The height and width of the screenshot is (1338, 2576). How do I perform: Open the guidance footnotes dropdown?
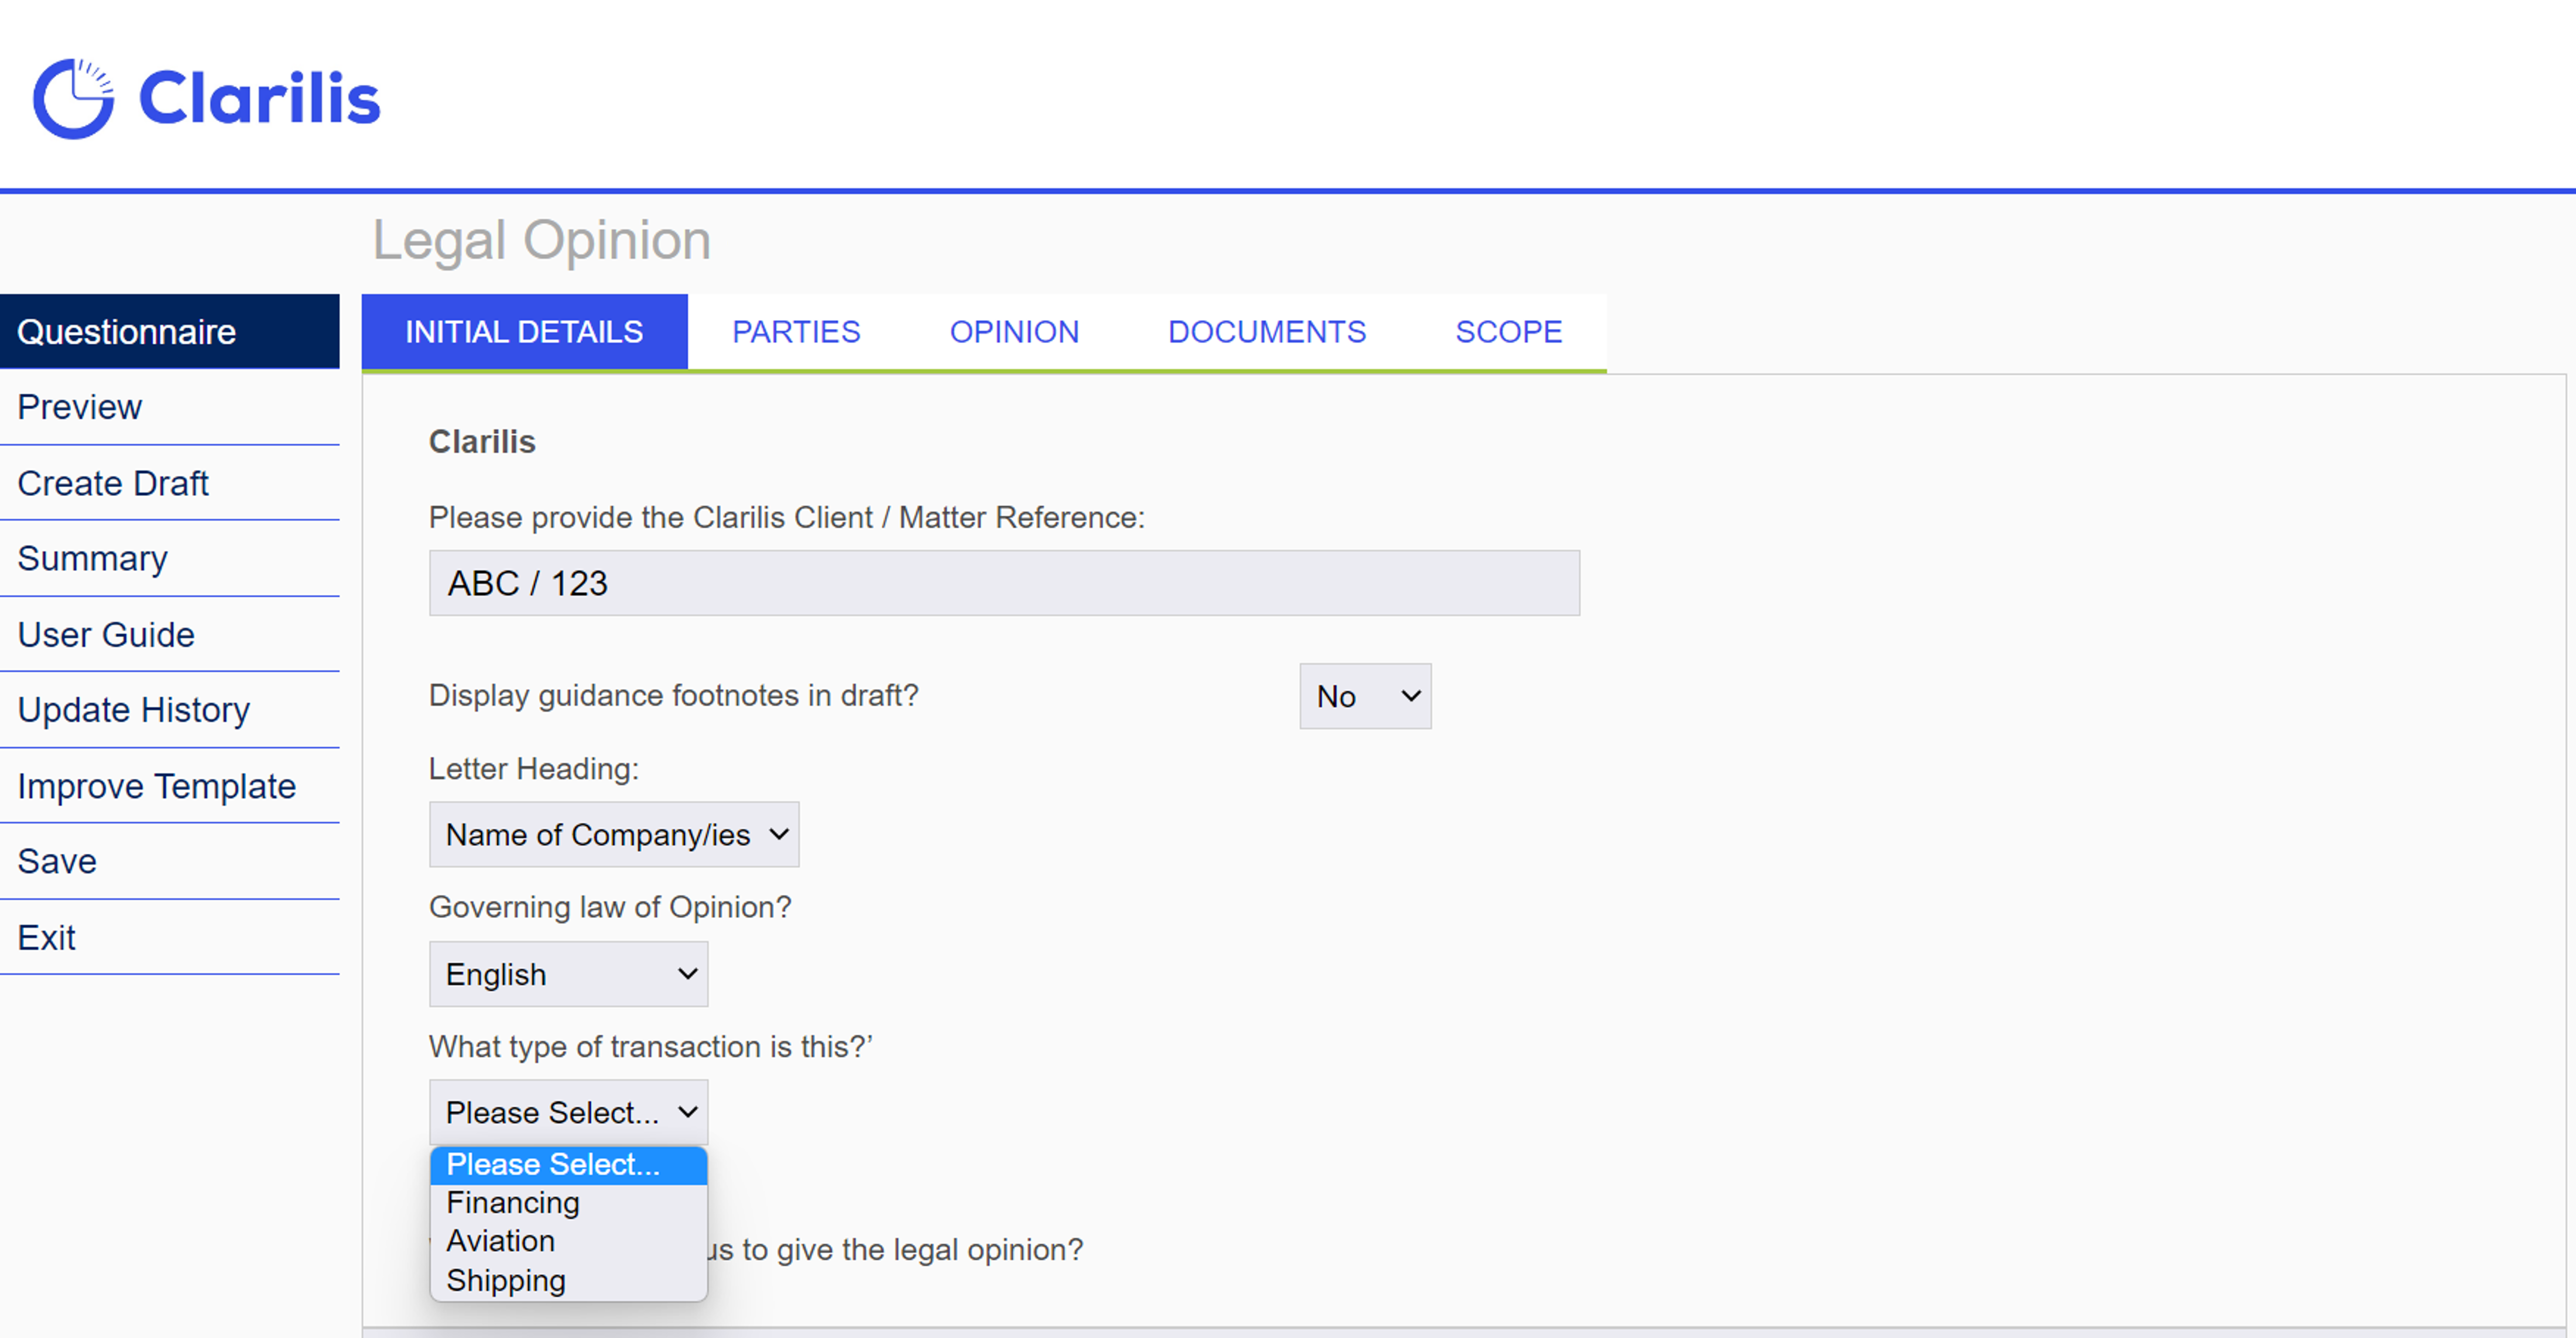[1364, 696]
